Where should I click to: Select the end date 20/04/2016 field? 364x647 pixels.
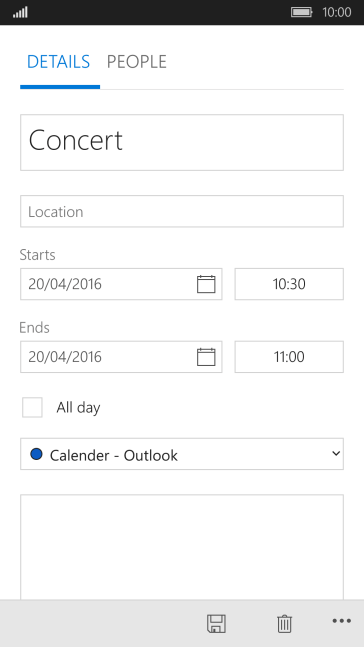(121, 357)
